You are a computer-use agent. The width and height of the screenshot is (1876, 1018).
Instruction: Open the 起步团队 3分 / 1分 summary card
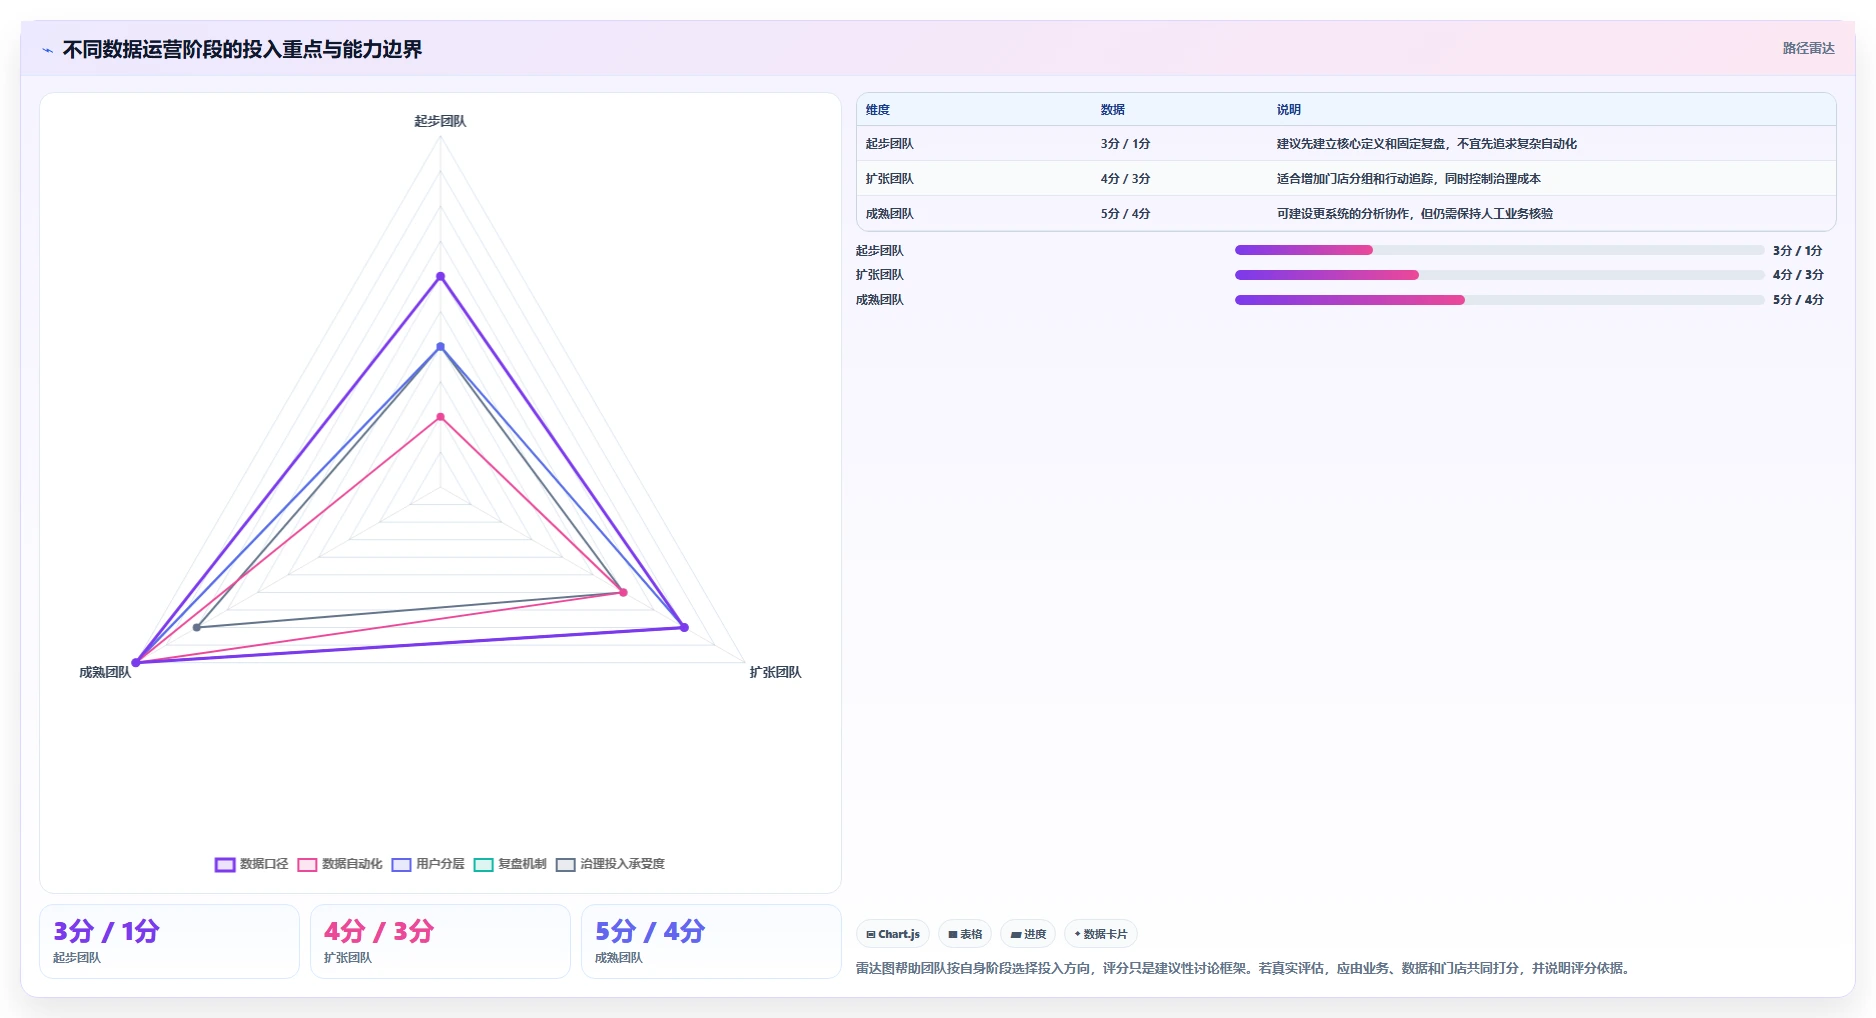(169, 941)
